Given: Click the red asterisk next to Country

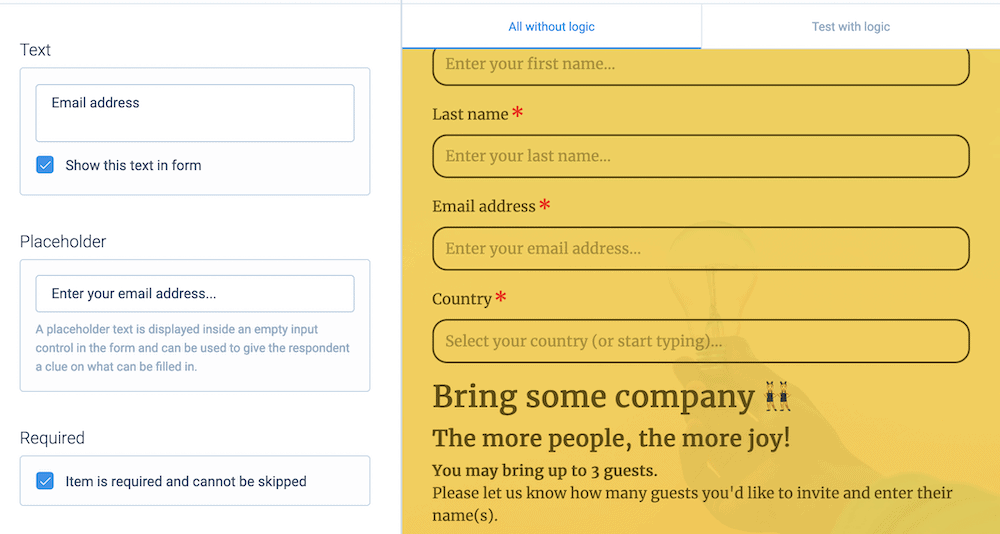Looking at the screenshot, I should pyautogui.click(x=501, y=297).
